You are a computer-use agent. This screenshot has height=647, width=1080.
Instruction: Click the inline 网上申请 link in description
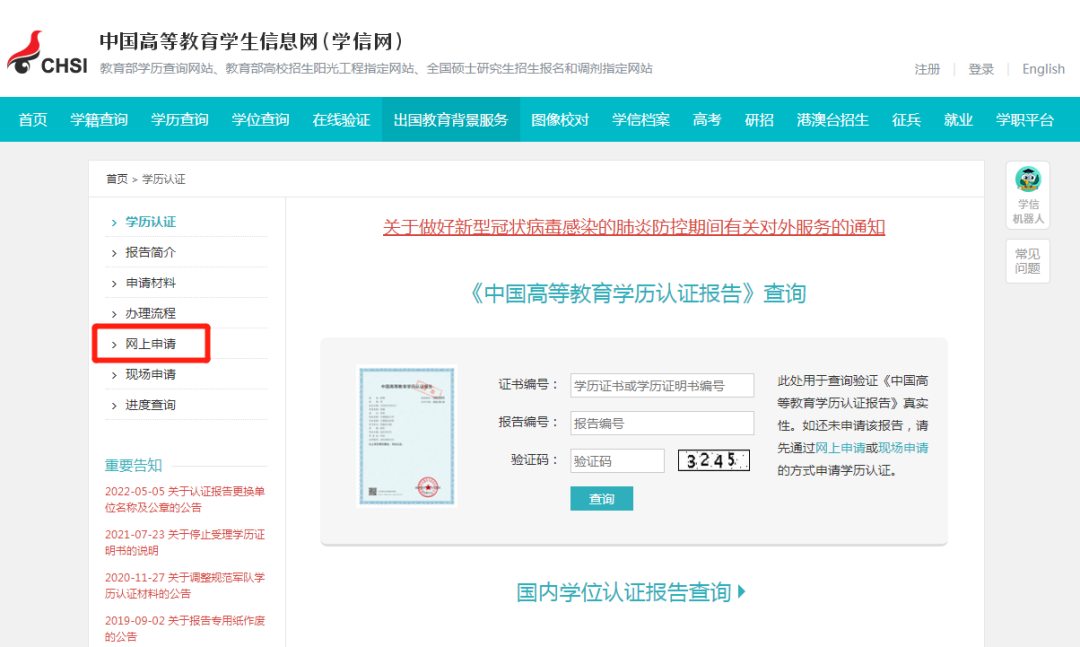pos(840,448)
